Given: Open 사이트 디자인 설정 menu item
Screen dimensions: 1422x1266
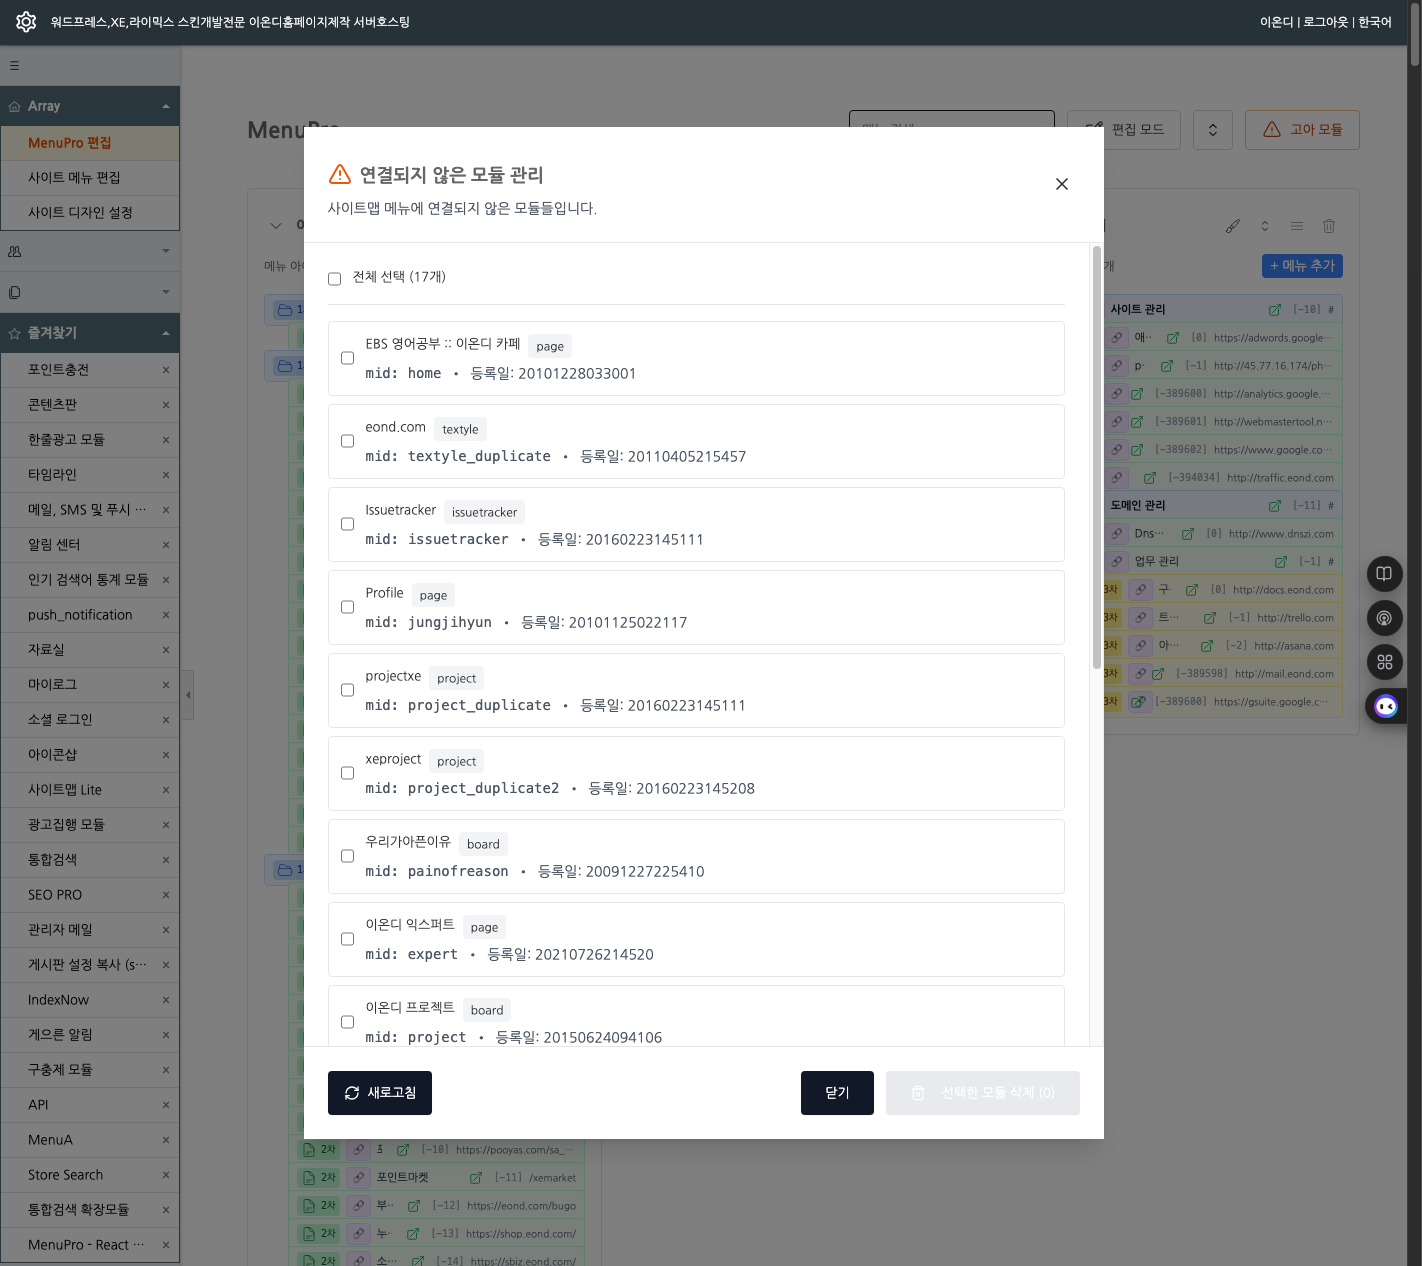Looking at the screenshot, I should pos(80,213).
